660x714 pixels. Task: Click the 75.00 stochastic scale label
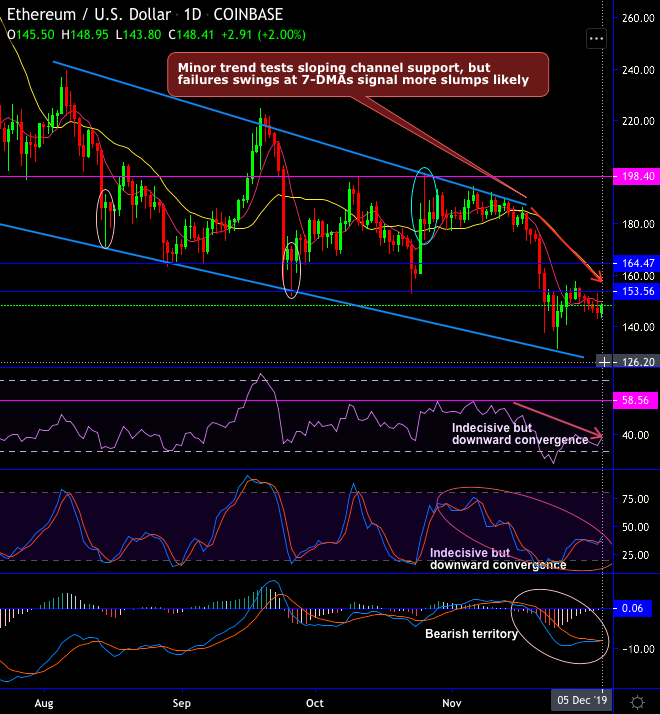pyautogui.click(x=635, y=499)
